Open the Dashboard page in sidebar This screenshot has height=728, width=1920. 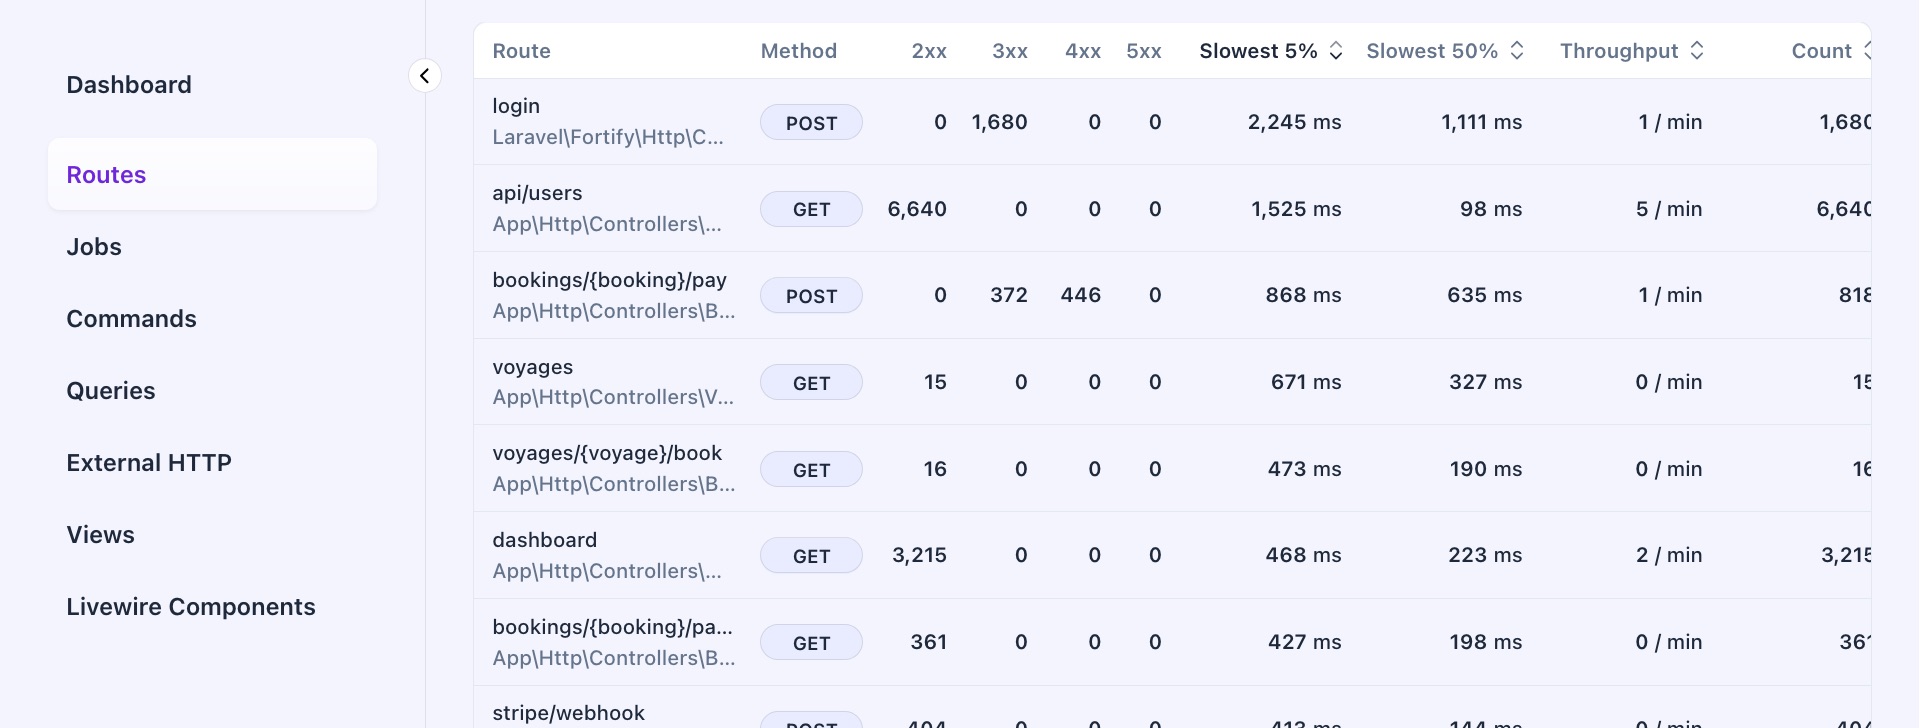[x=129, y=85]
